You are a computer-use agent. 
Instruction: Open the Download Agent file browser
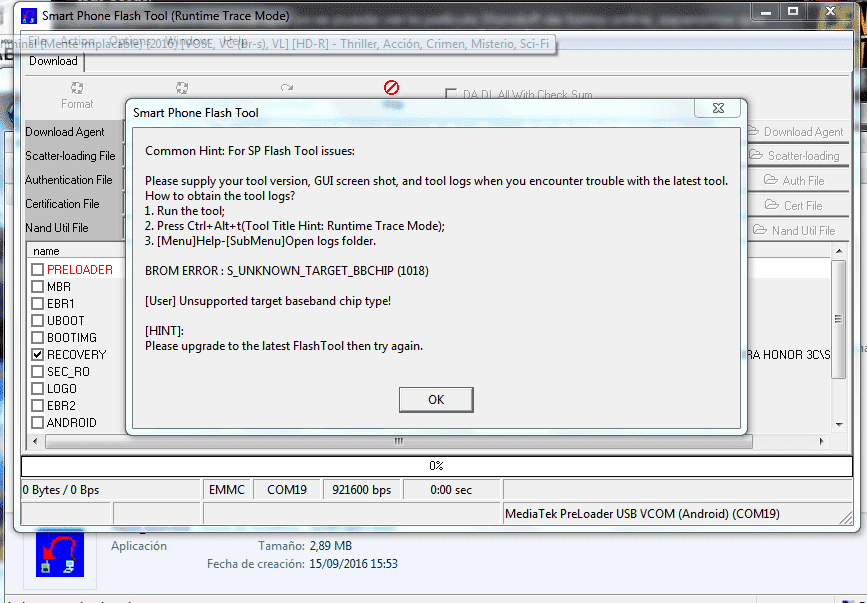(796, 132)
